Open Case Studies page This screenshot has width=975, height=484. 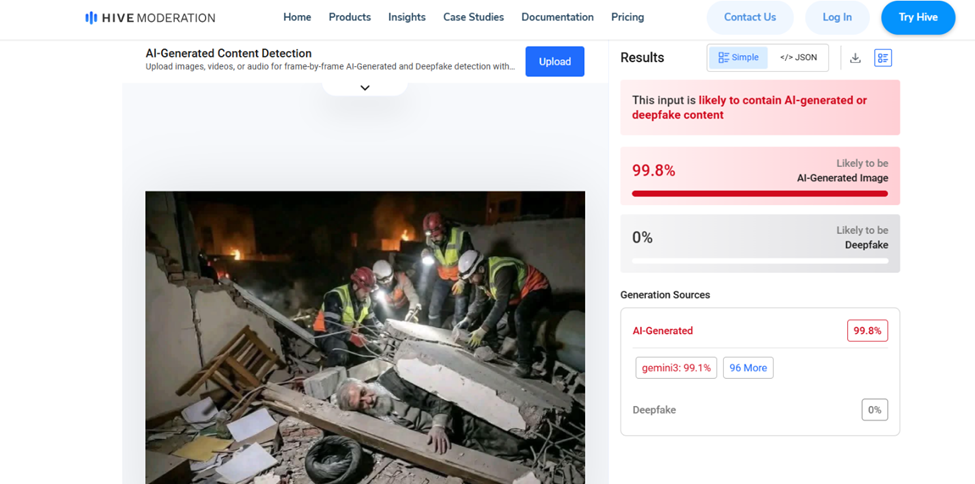click(474, 17)
